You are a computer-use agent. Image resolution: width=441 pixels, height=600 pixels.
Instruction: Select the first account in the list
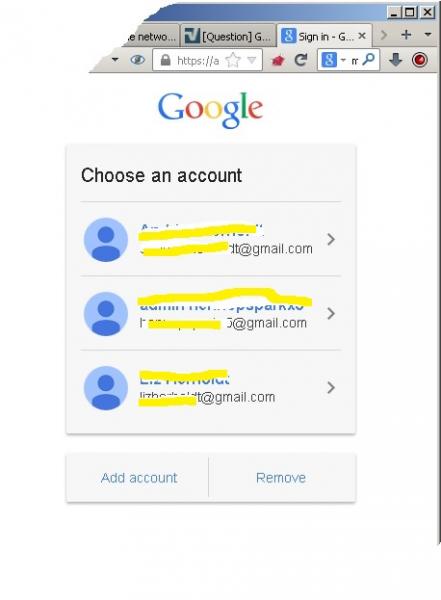211,239
